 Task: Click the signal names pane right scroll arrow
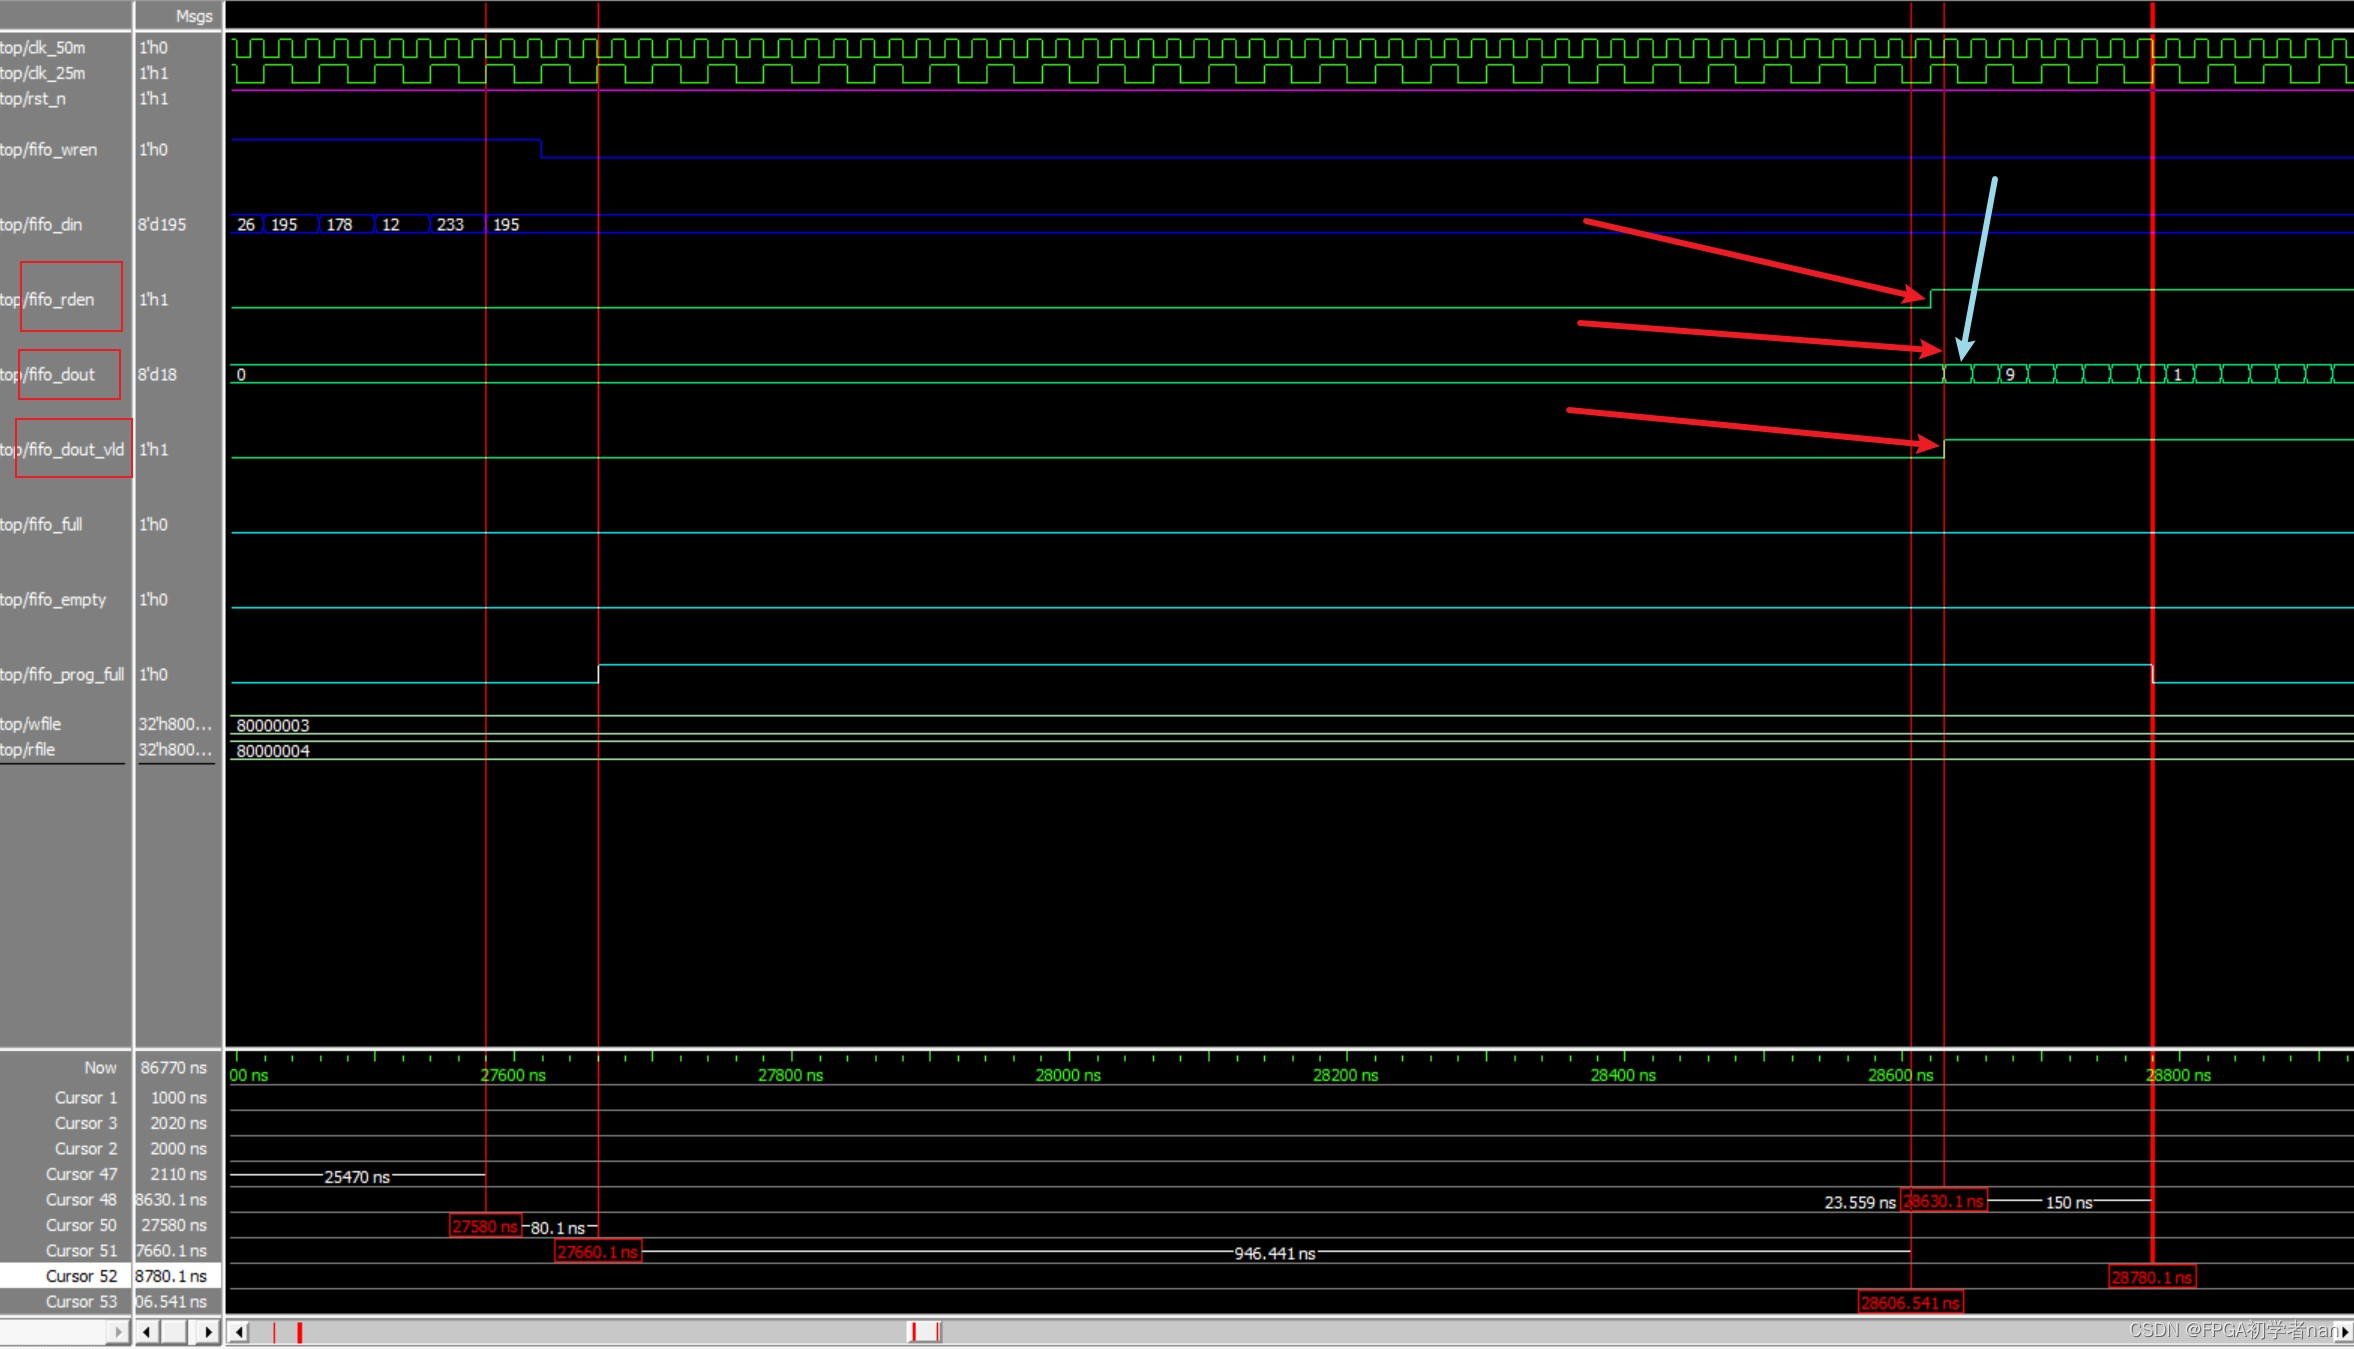[119, 1331]
